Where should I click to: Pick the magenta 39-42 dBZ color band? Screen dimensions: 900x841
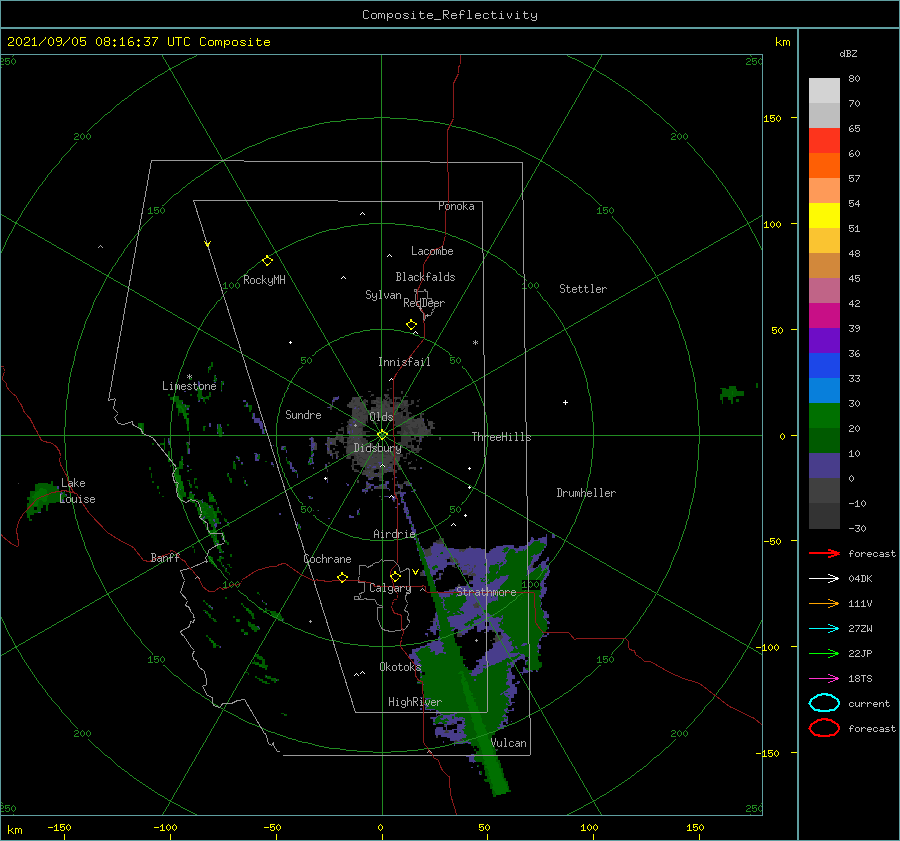[824, 316]
